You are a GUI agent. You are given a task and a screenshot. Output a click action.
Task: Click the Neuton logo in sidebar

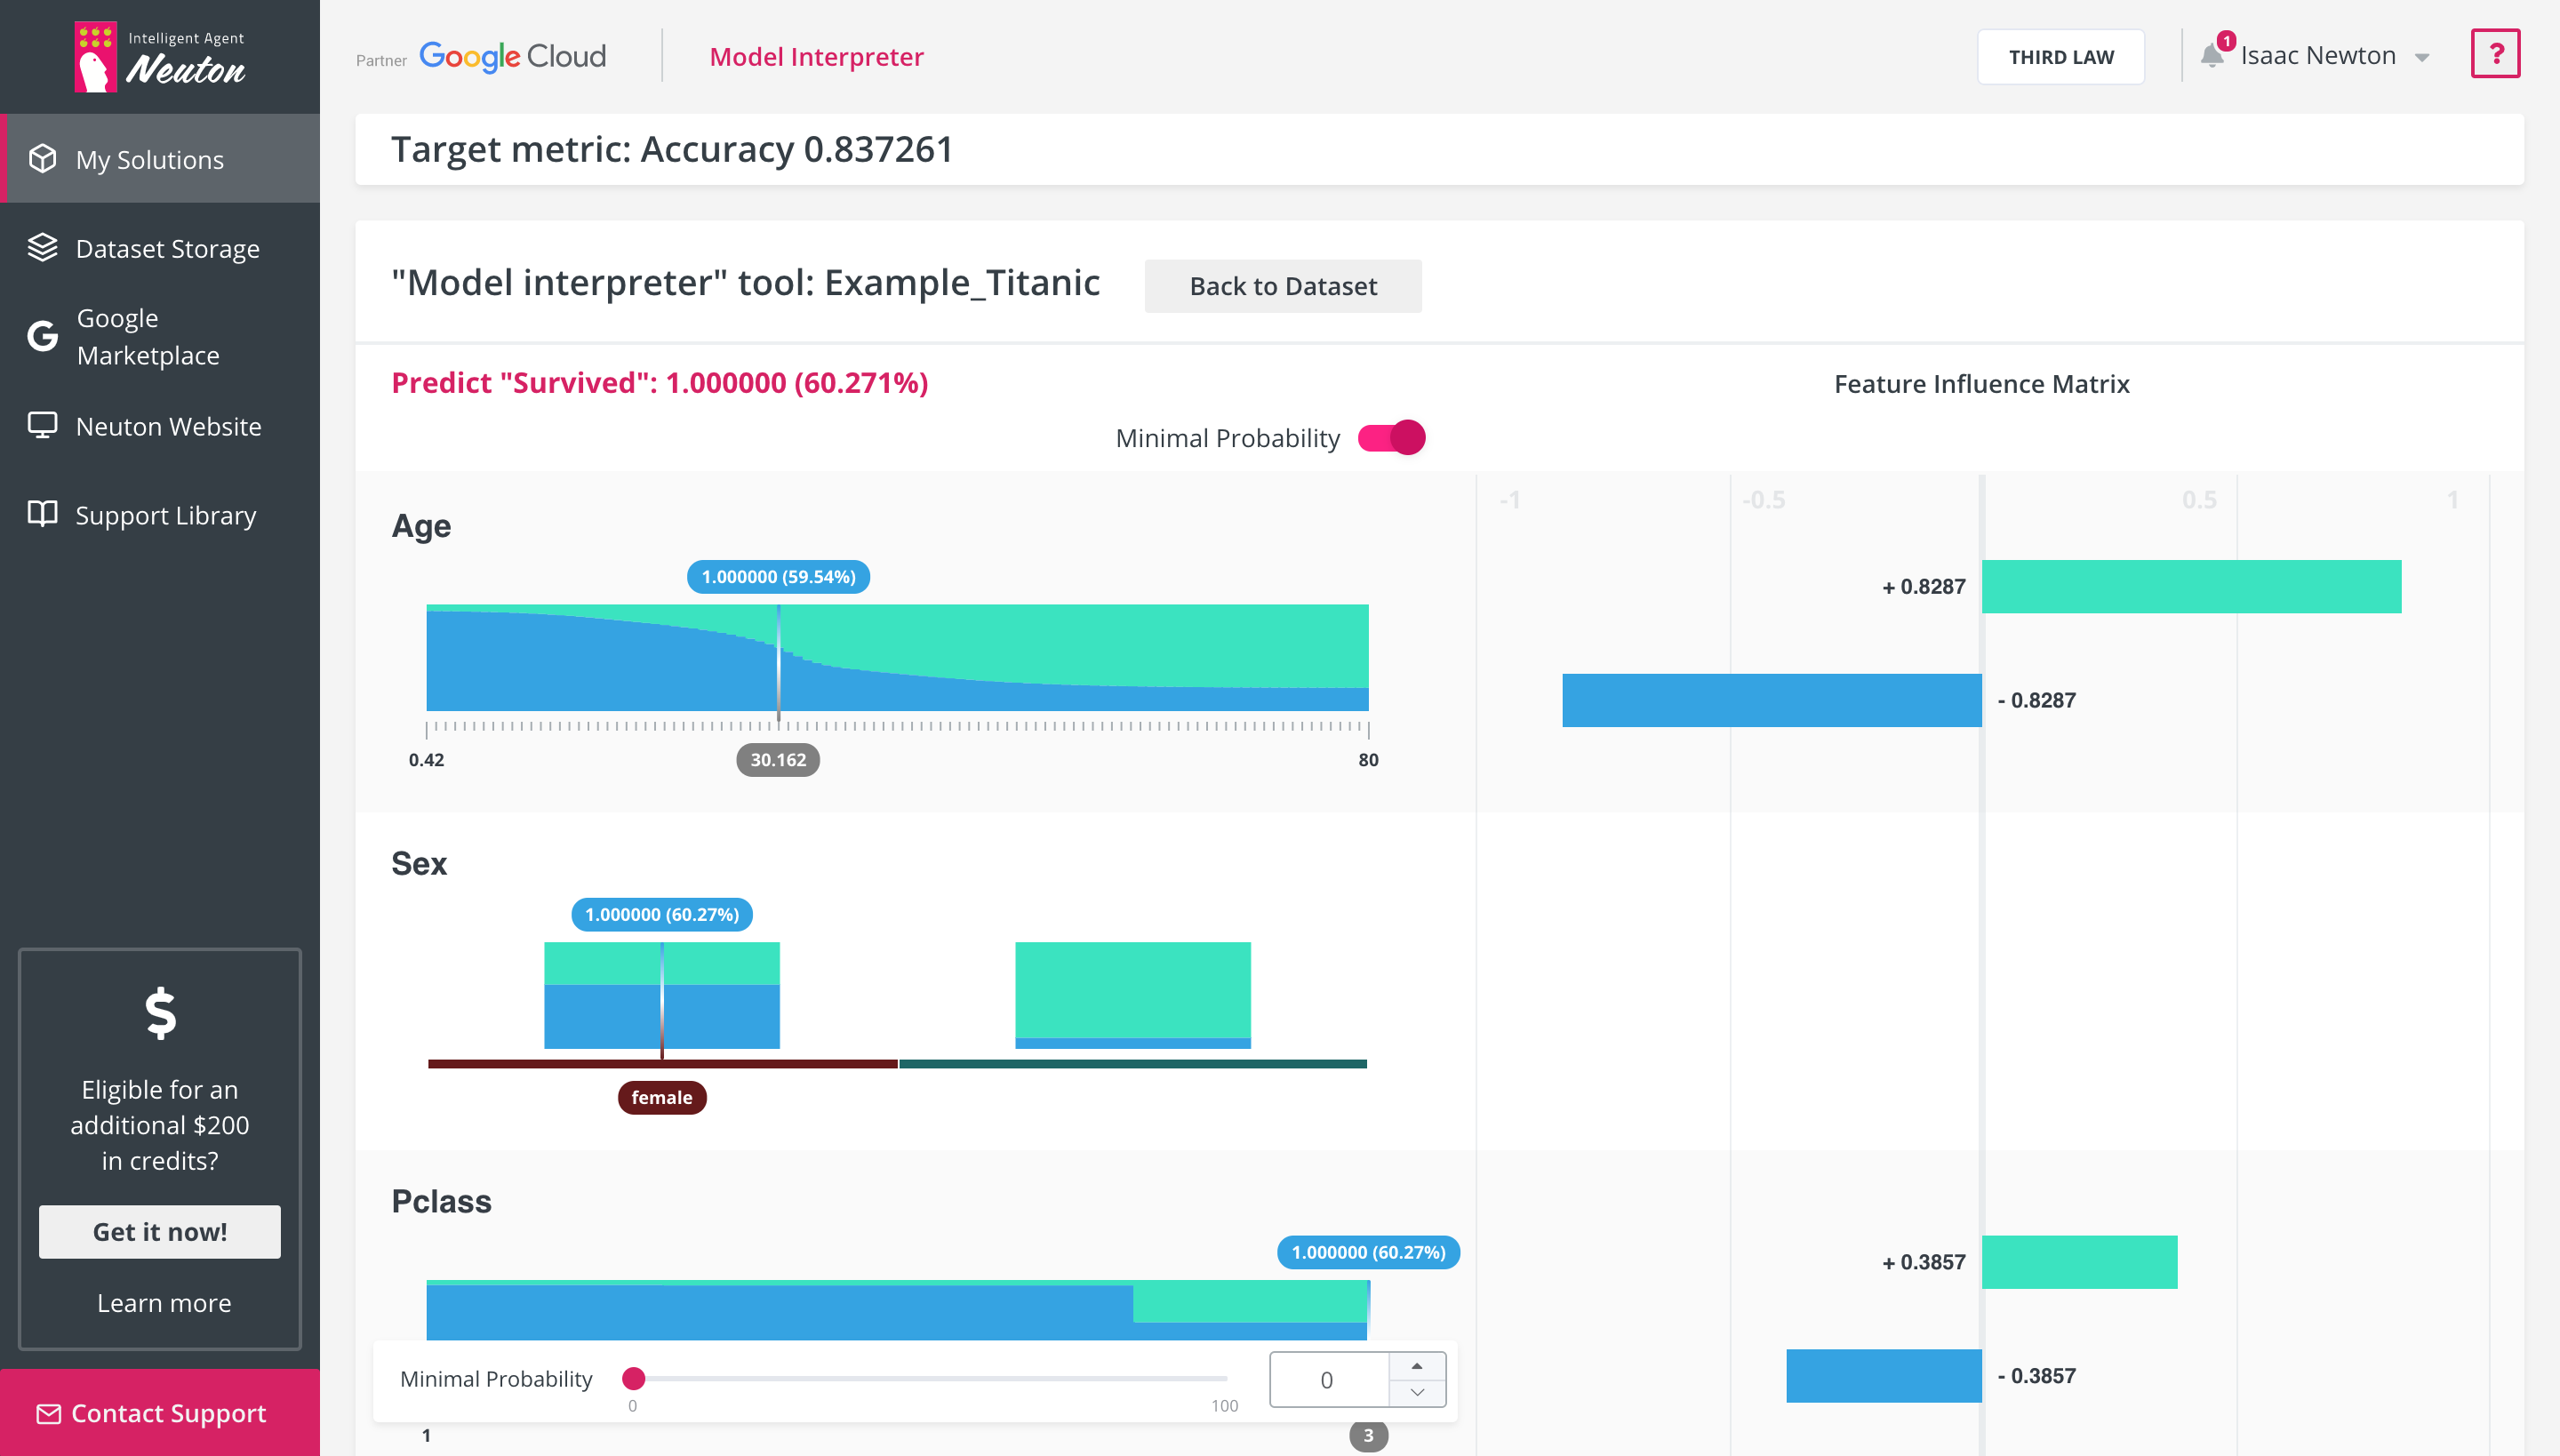[x=160, y=57]
